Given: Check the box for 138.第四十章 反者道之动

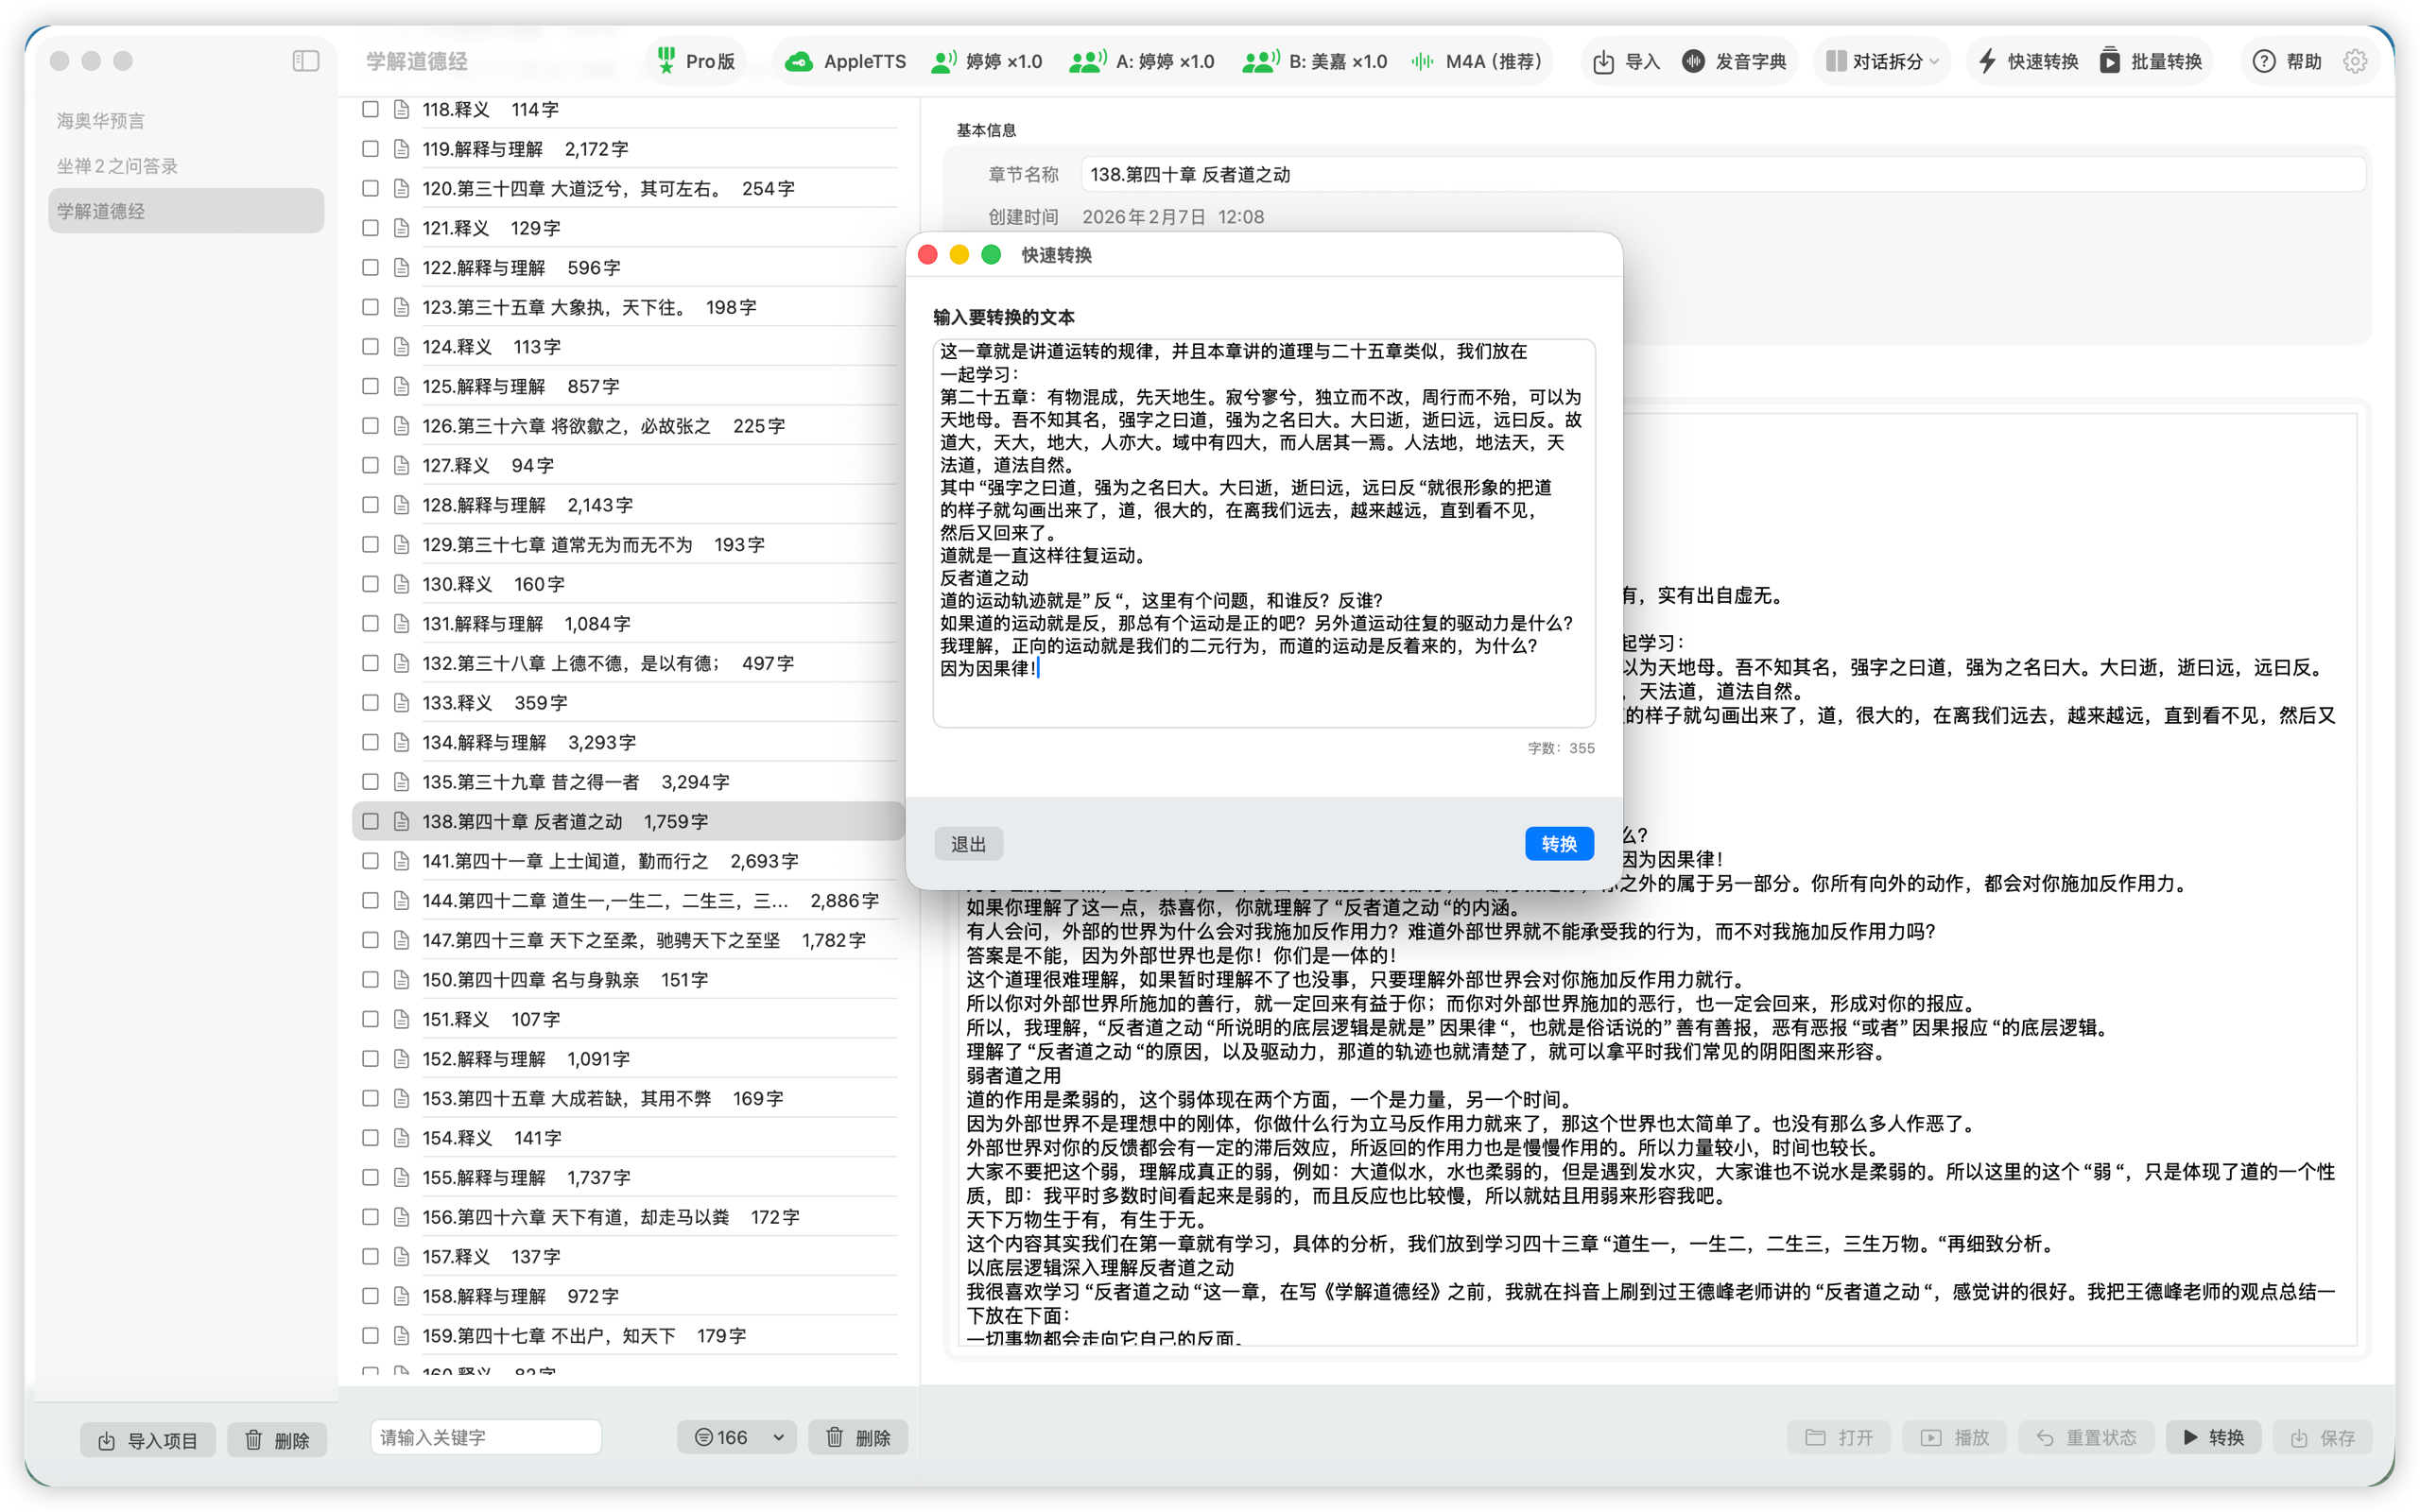Looking at the screenshot, I should click(370, 821).
